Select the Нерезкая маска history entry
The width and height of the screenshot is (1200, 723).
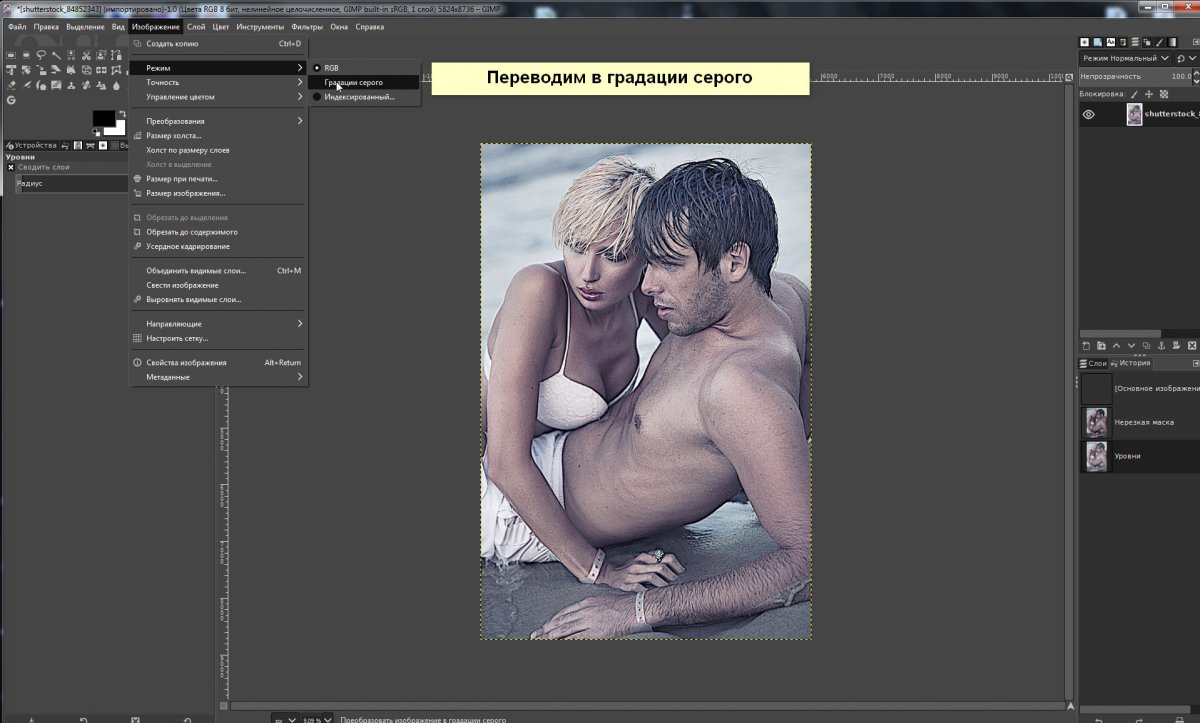click(1144, 423)
